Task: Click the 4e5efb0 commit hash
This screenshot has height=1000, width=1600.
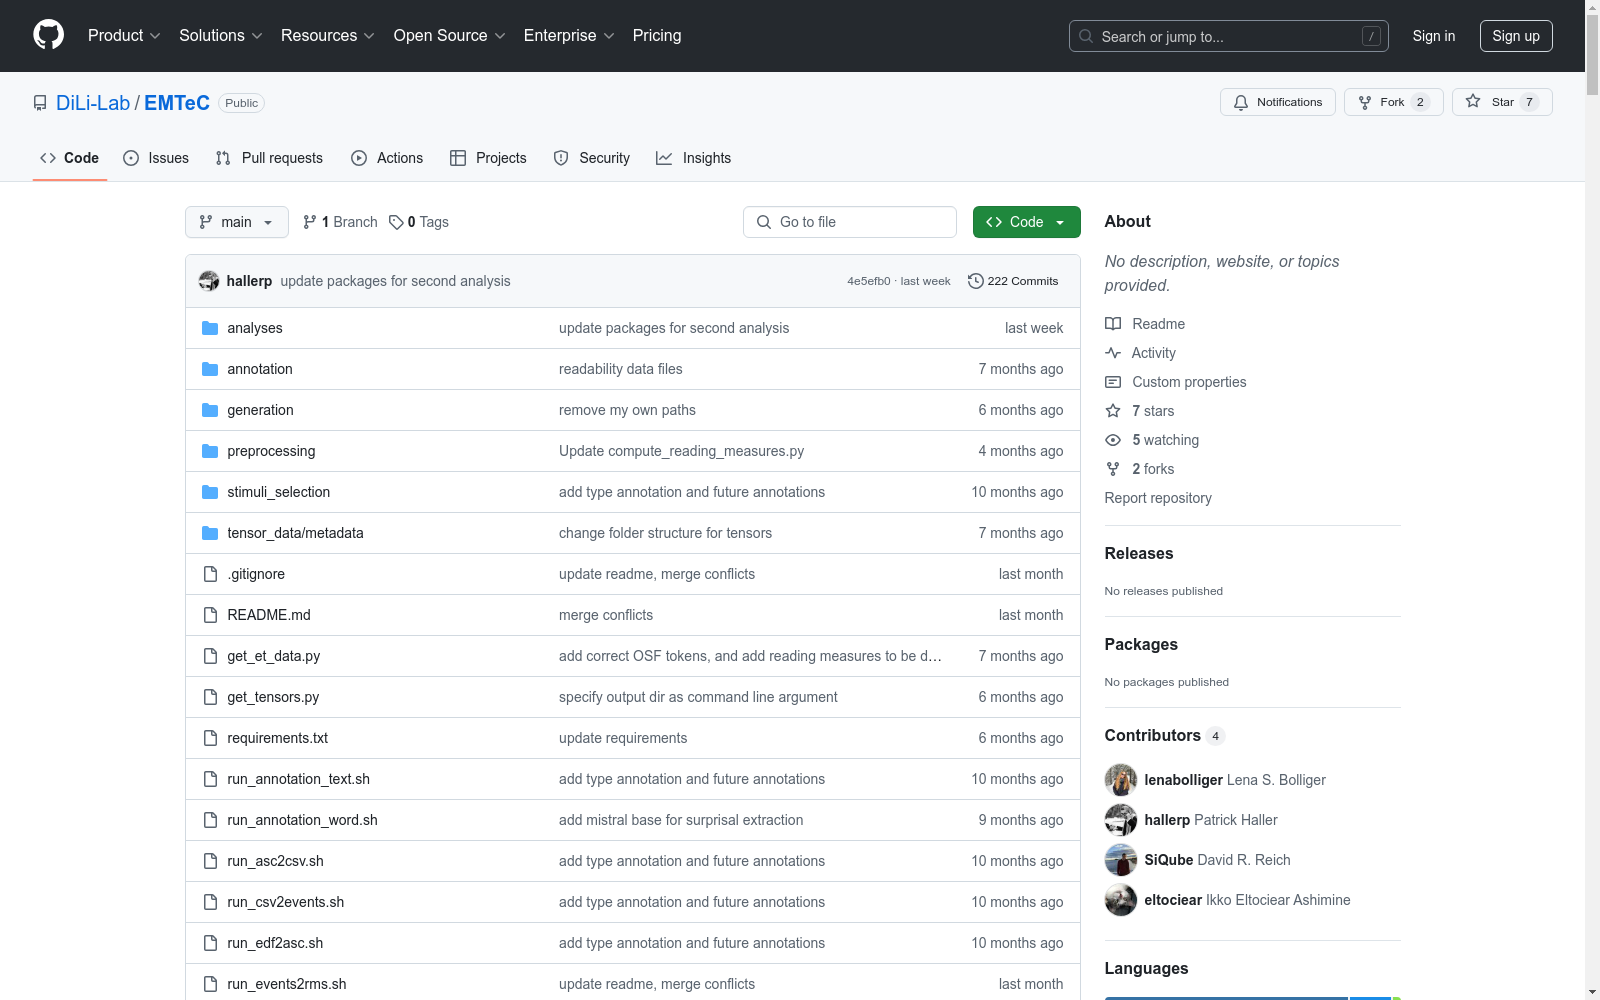Action: tap(868, 281)
